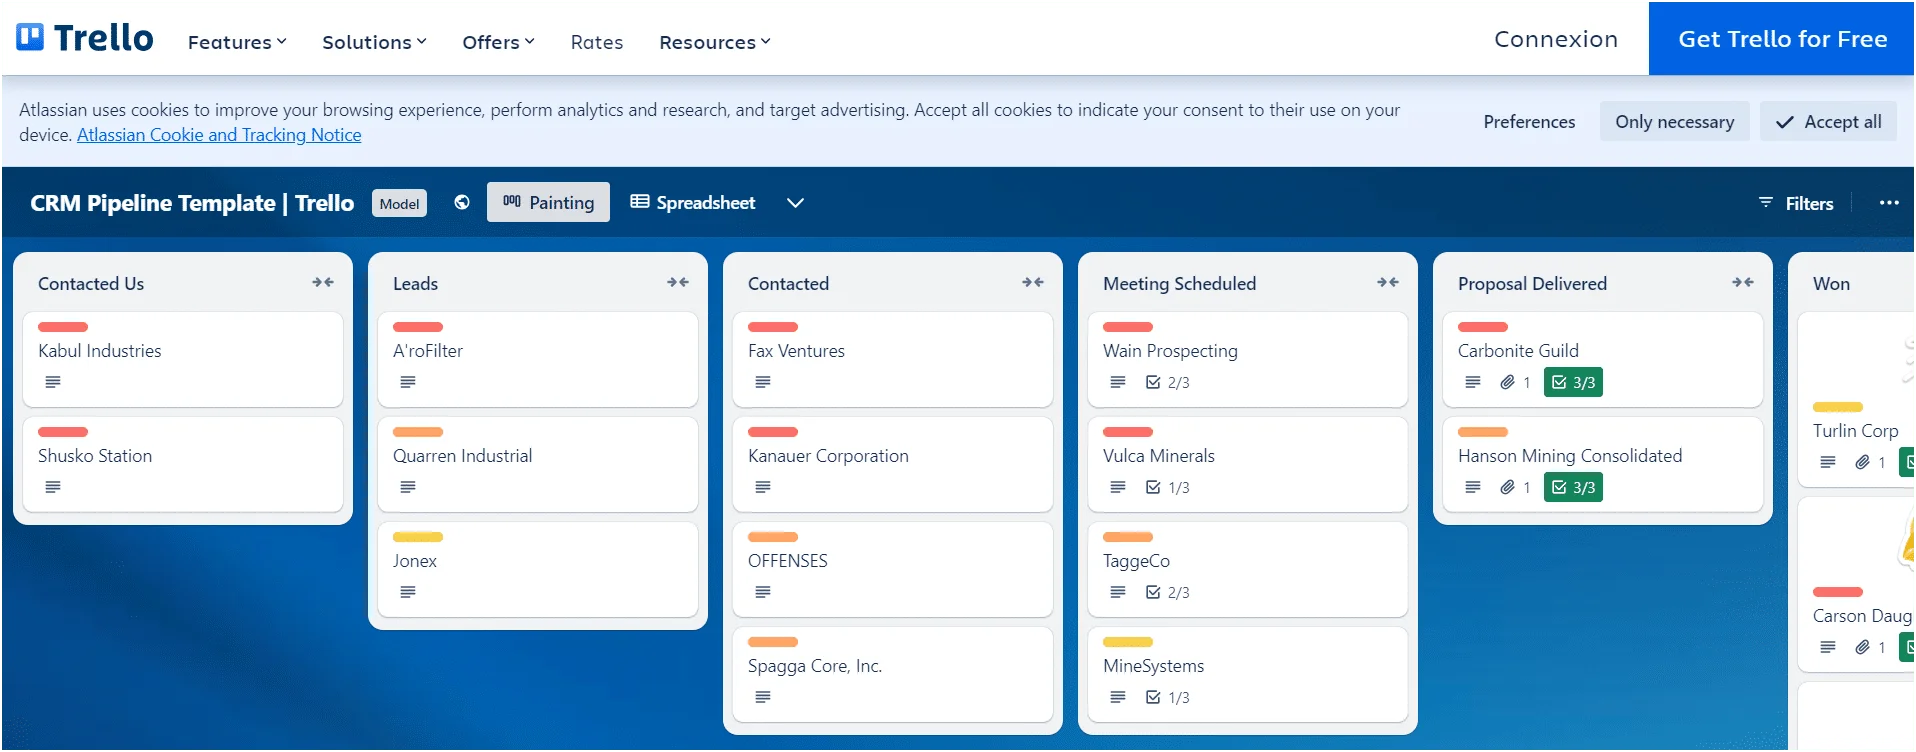
Task: Click attachment icon on Turlin Corp card
Action: (1863, 462)
